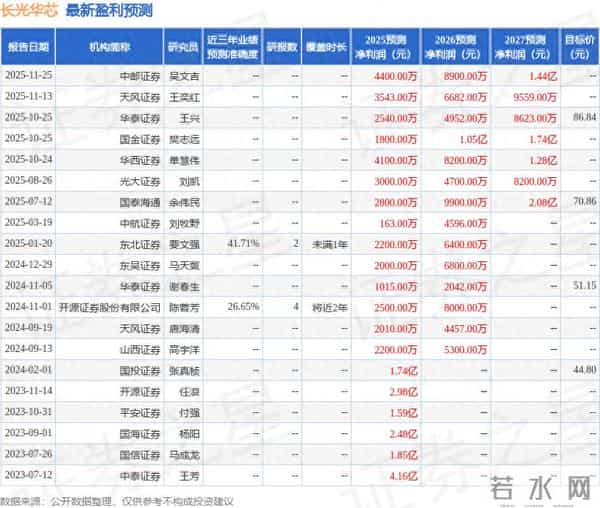Click the value 6682.00万
The height and width of the screenshot is (508, 600).
(465, 98)
